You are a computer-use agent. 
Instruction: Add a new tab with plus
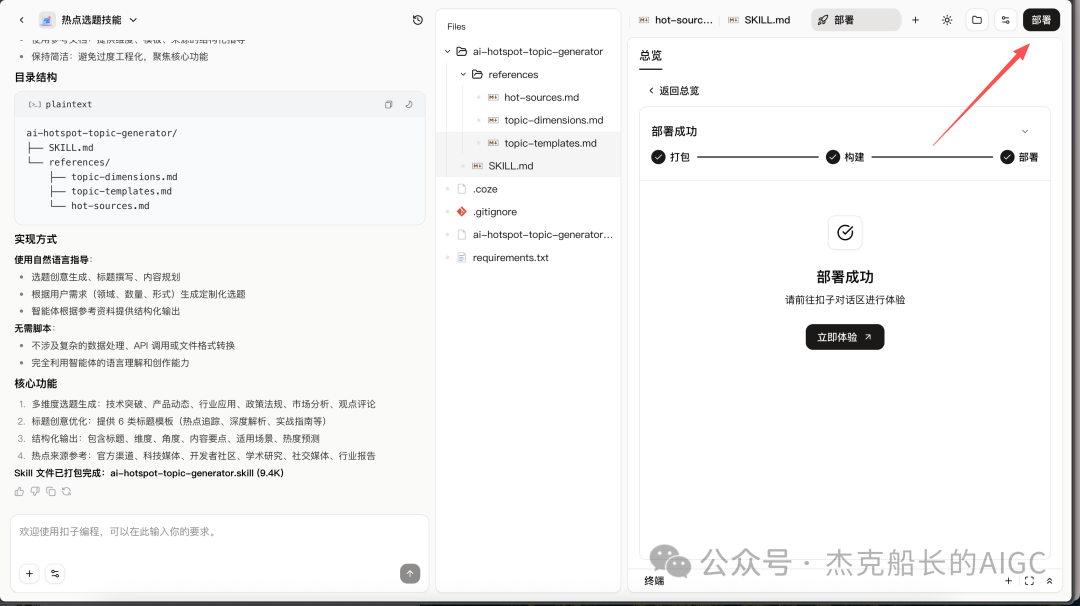tap(915, 20)
